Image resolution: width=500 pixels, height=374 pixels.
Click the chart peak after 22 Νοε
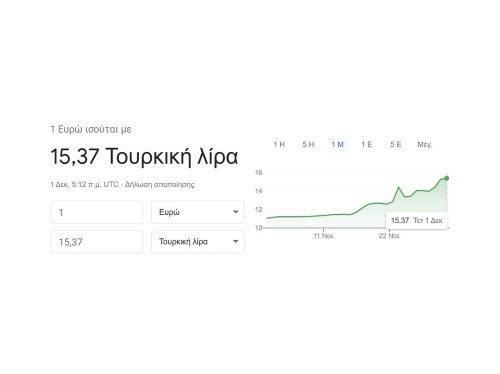398,187
